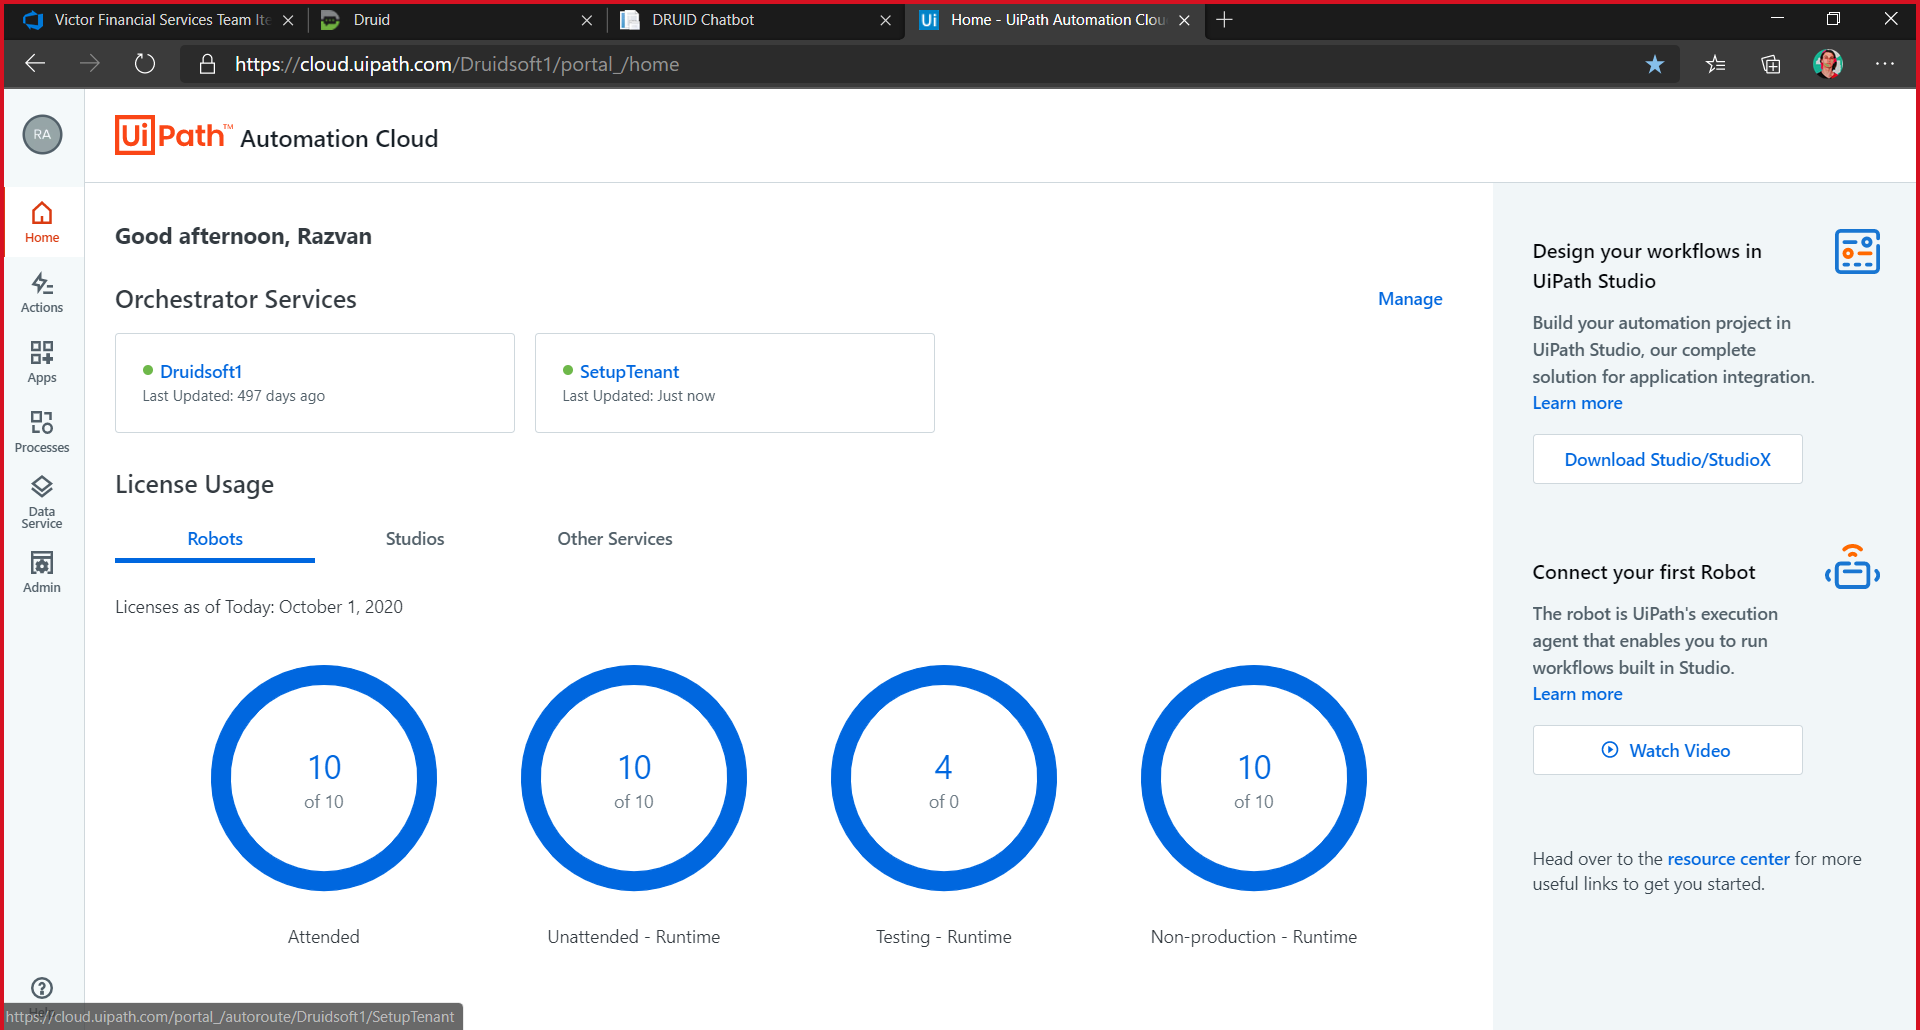
Task: Open the browser profile picture
Action: pyautogui.click(x=1828, y=64)
